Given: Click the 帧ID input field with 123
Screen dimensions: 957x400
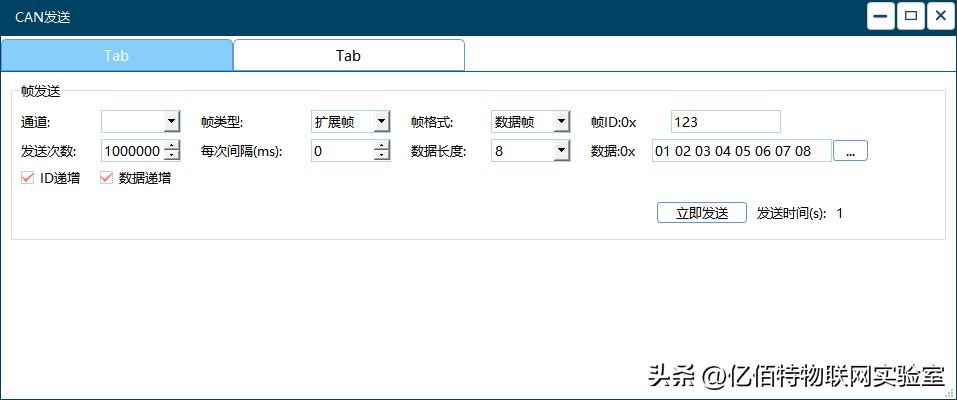Looking at the screenshot, I should click(x=726, y=122).
